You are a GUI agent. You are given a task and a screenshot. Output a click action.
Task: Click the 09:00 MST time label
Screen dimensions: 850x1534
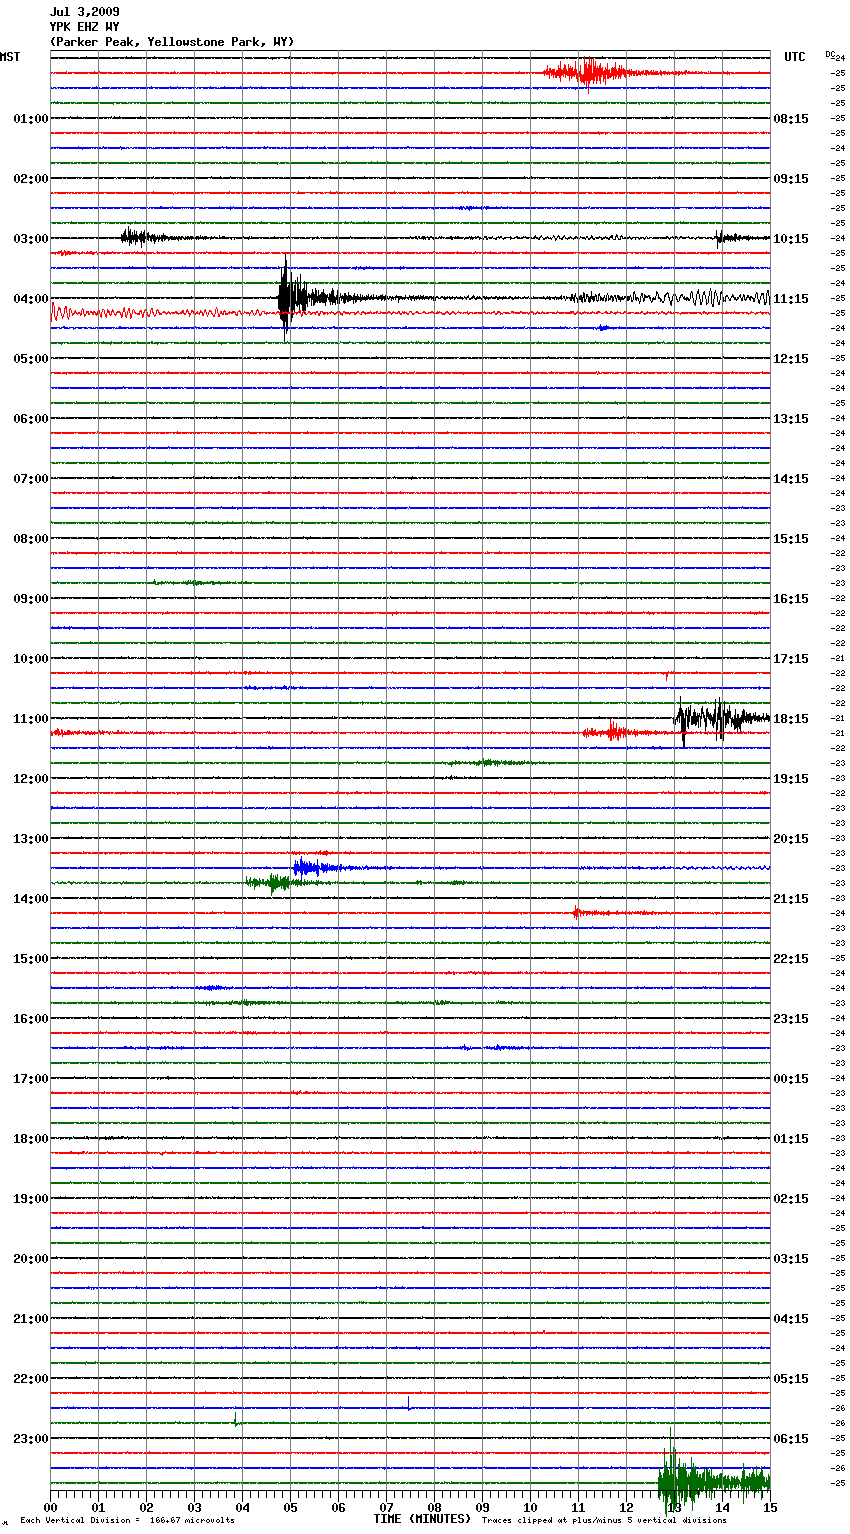click(x=30, y=598)
